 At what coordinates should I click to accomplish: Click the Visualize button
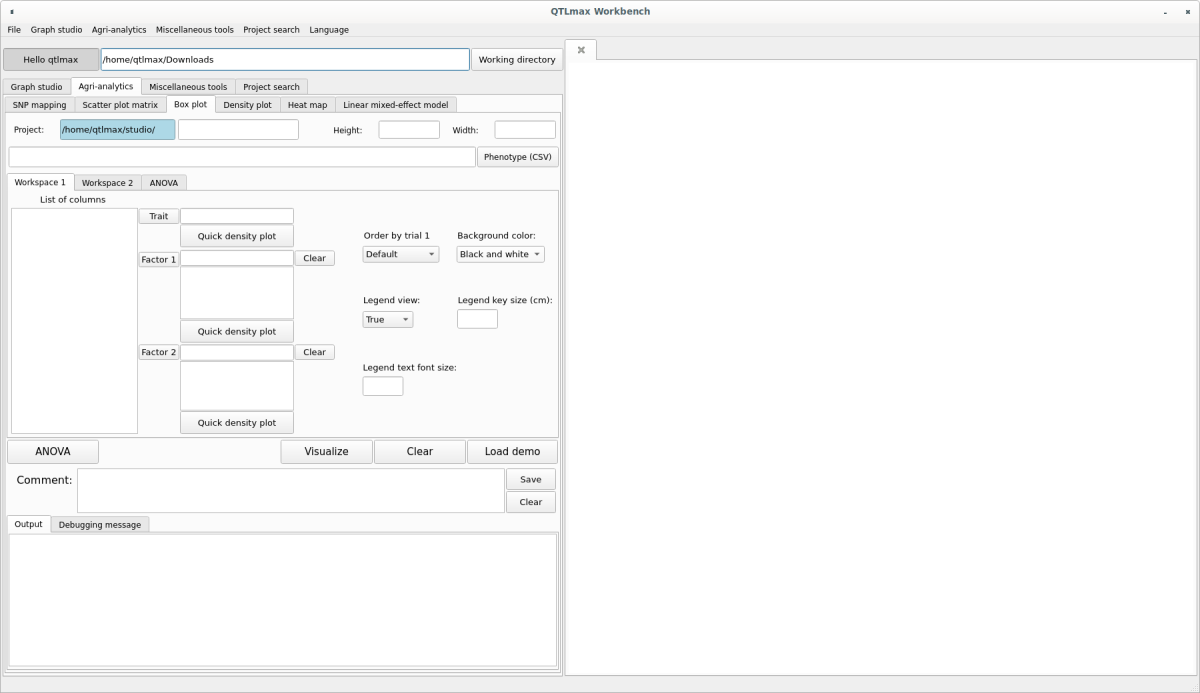(x=326, y=452)
